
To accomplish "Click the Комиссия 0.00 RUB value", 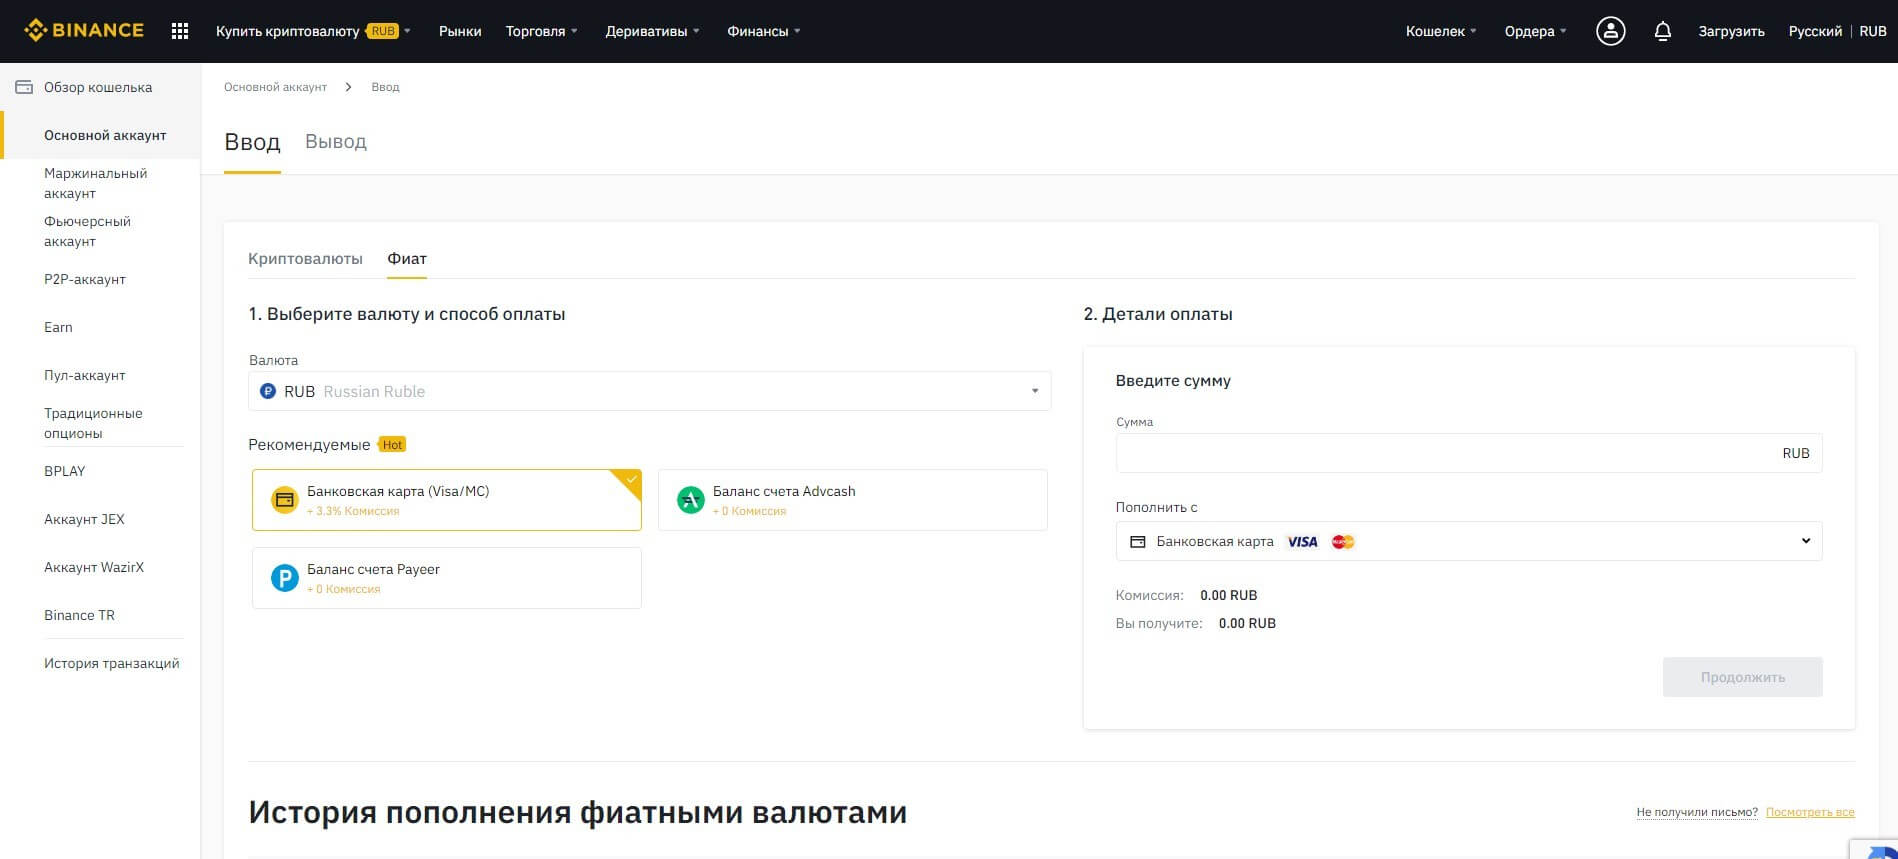I will pyautogui.click(x=1229, y=595).
